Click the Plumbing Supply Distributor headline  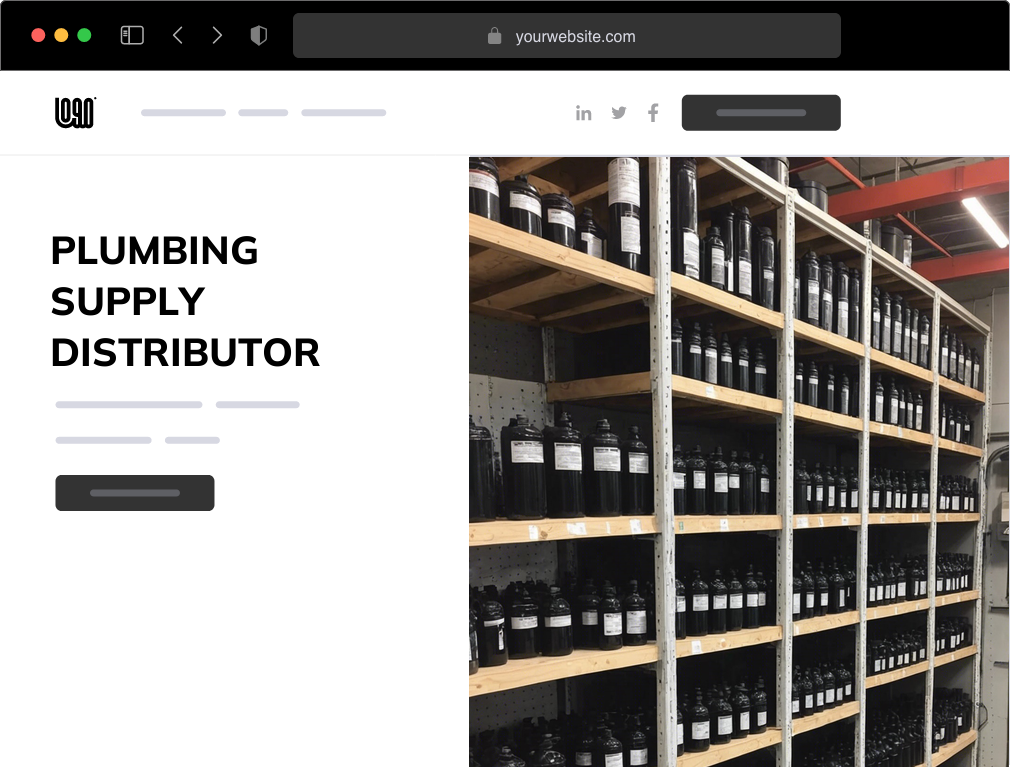pyautogui.click(x=185, y=301)
